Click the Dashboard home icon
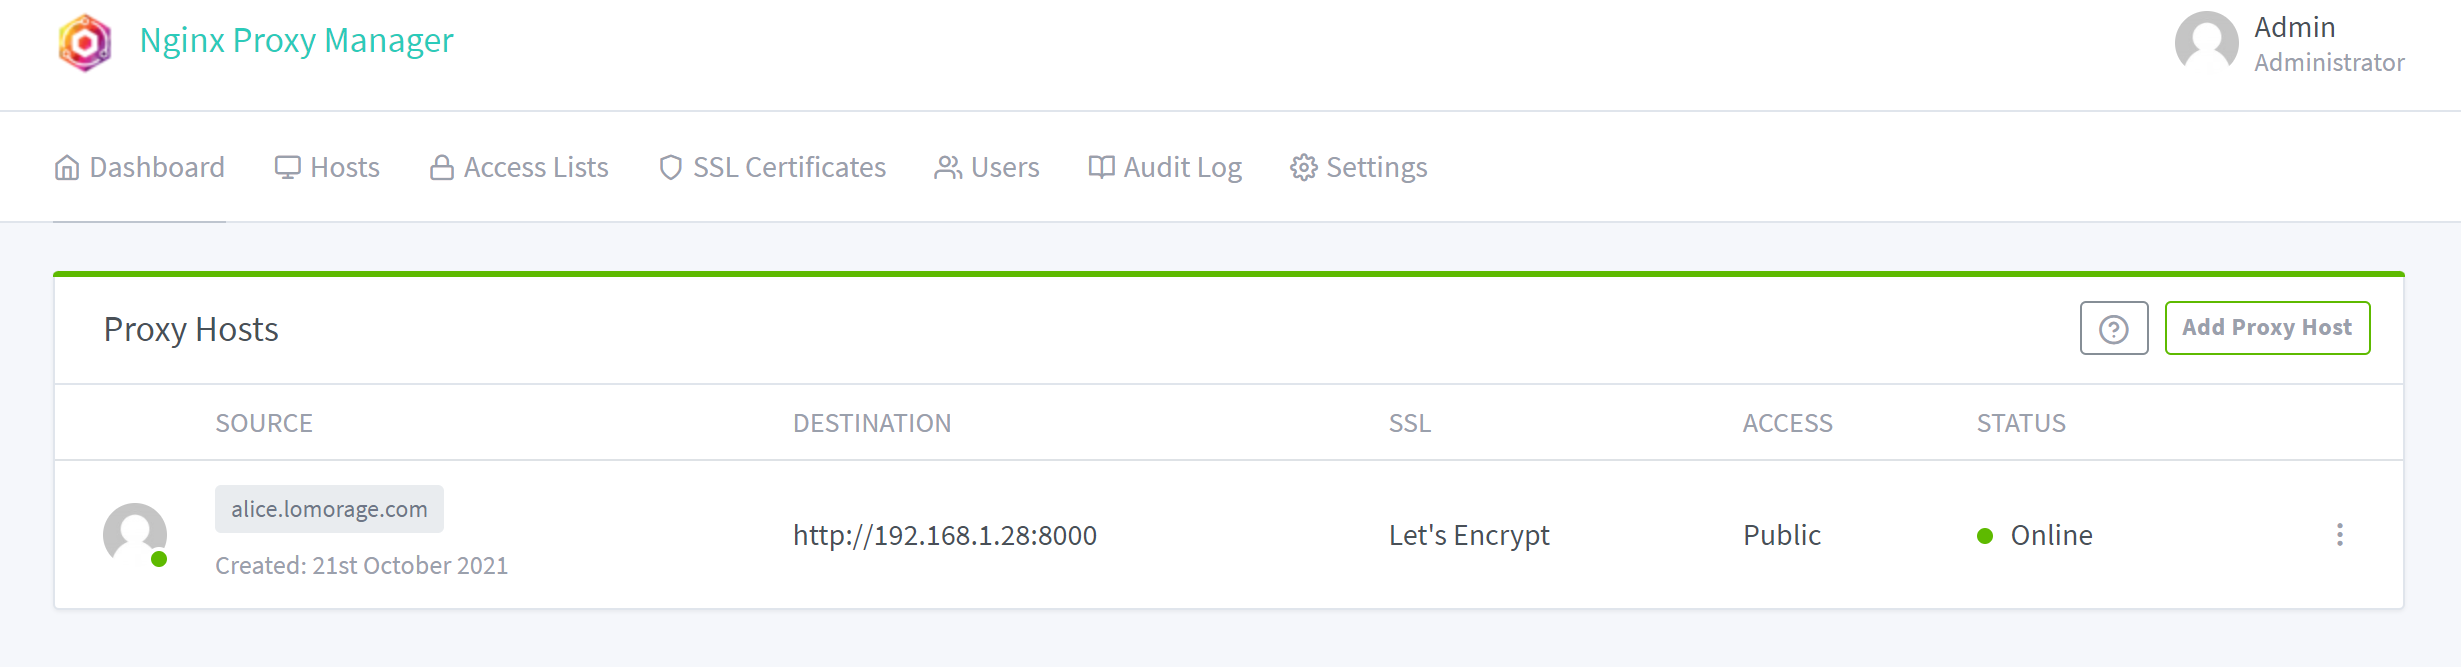2461x667 pixels. [67, 168]
